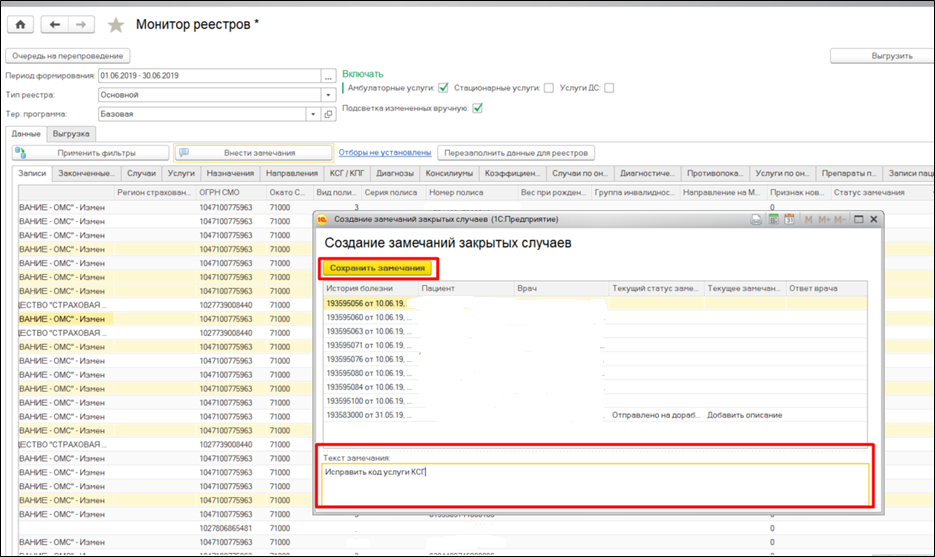Add page to favorites with star icon
Viewport: 935px width, 557px height.
[x=116, y=24]
